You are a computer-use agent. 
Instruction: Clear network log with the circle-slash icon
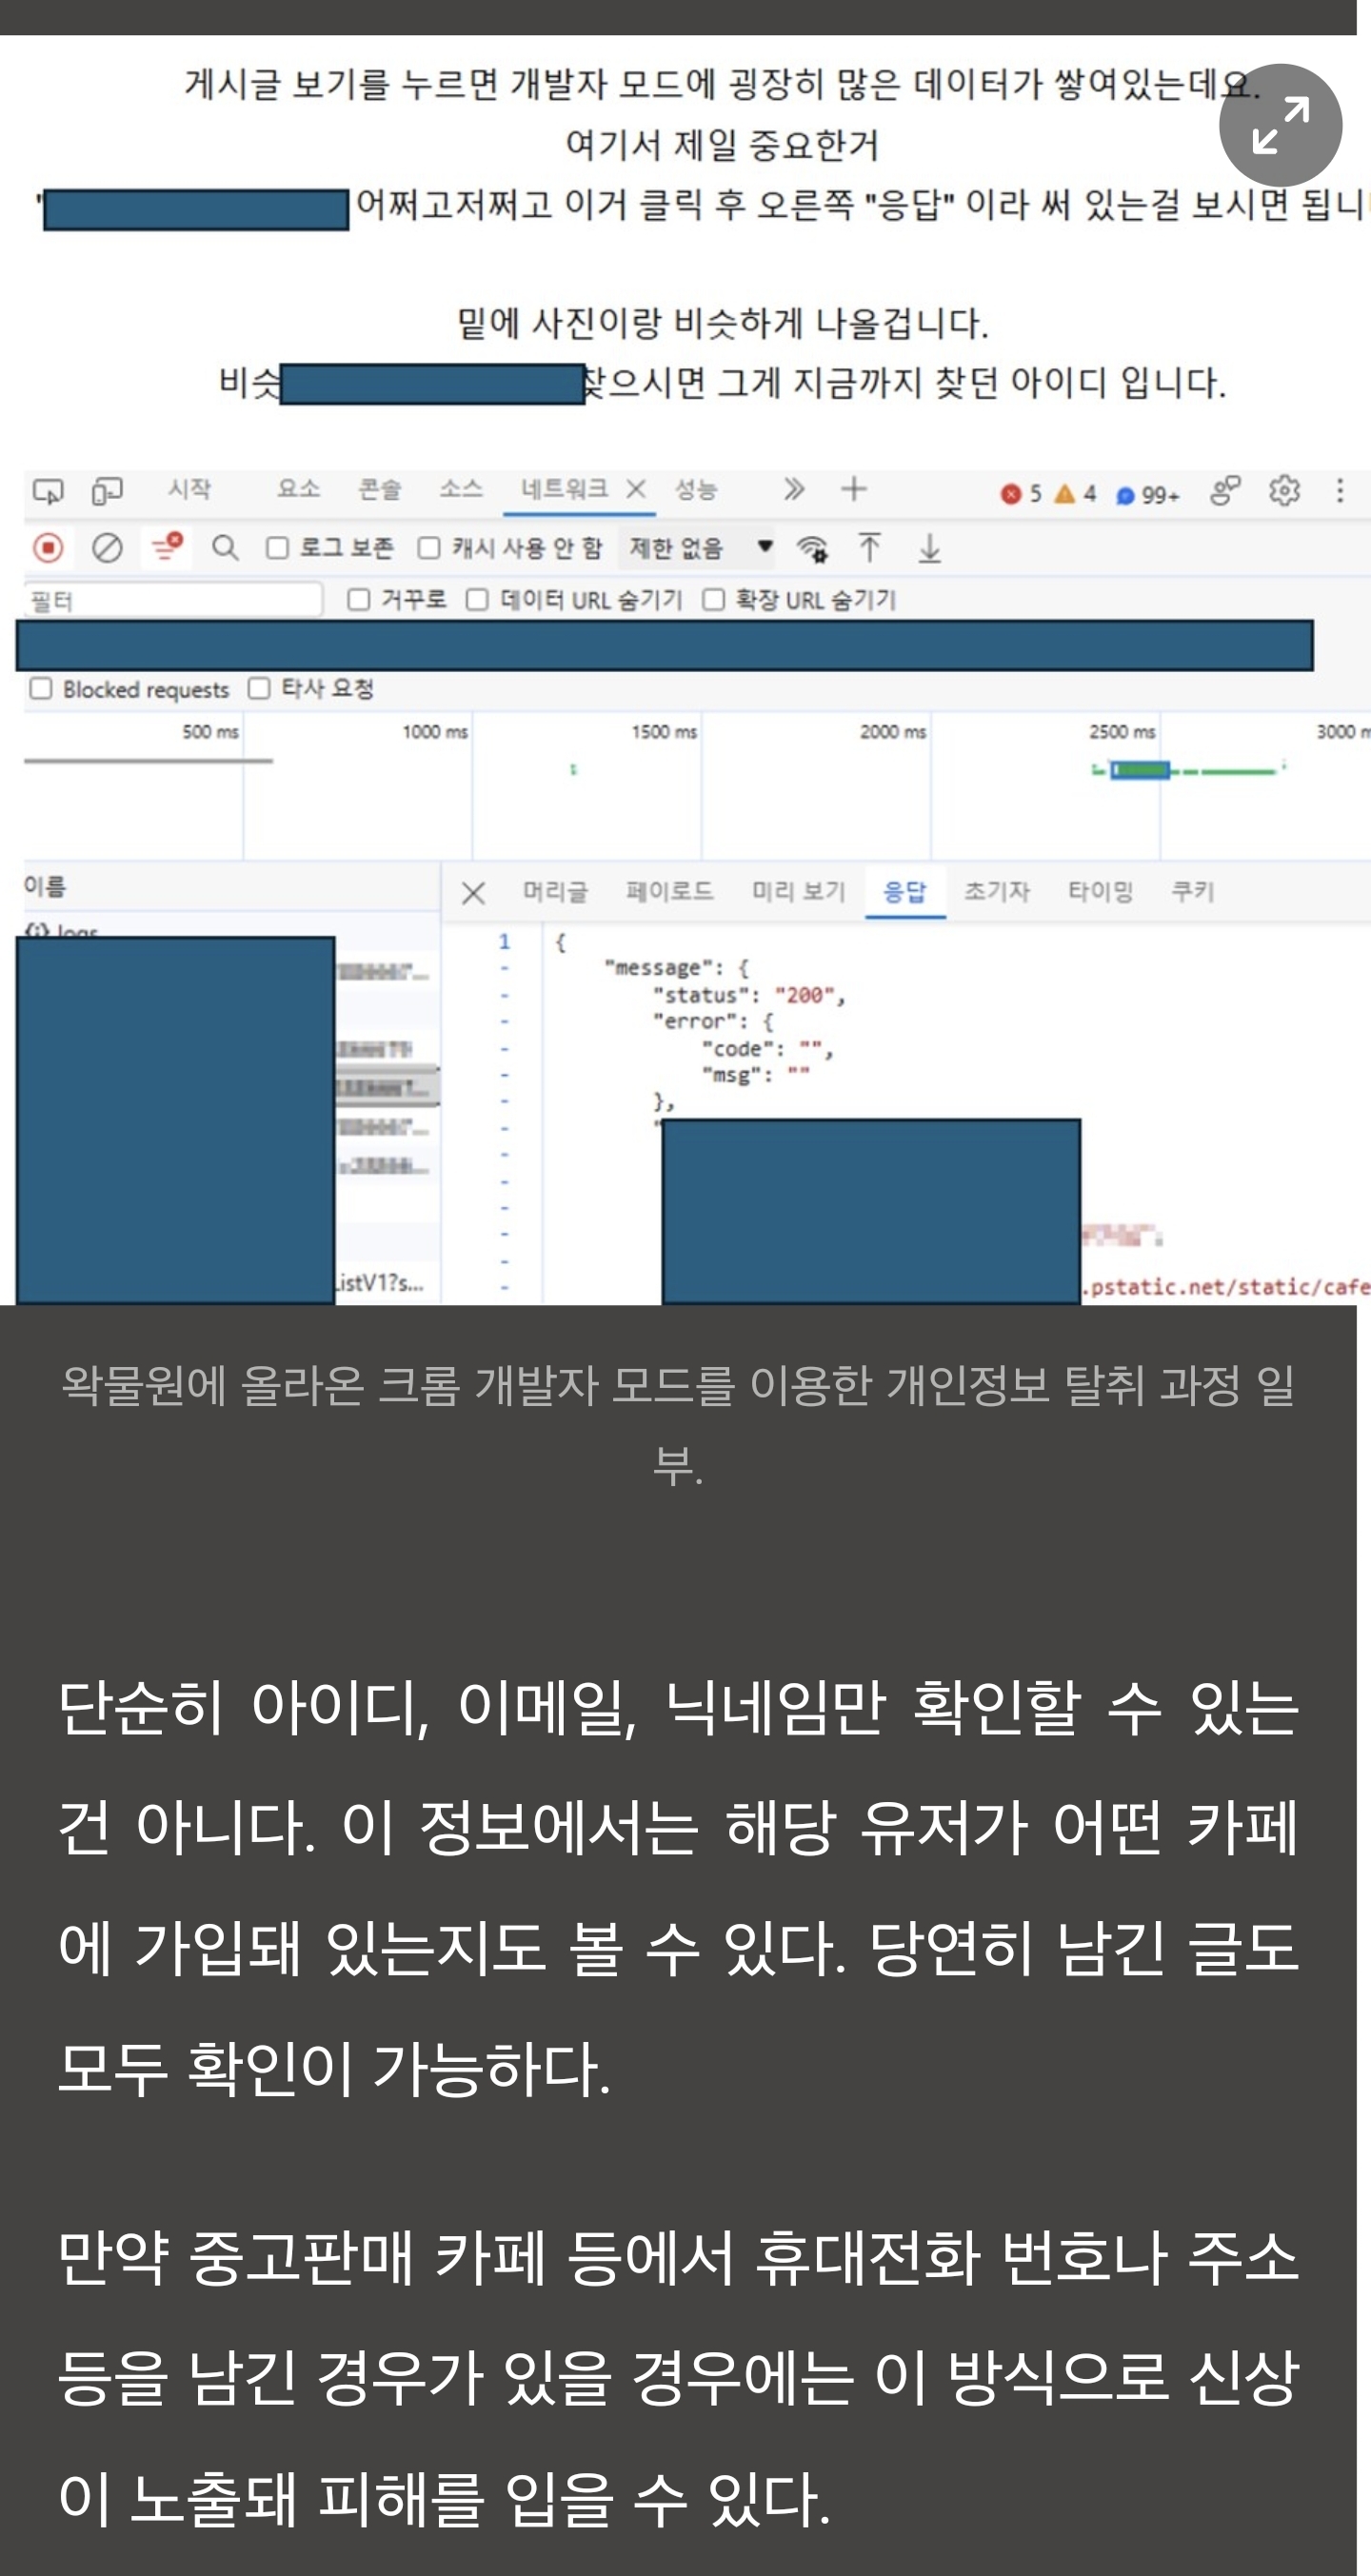point(107,548)
